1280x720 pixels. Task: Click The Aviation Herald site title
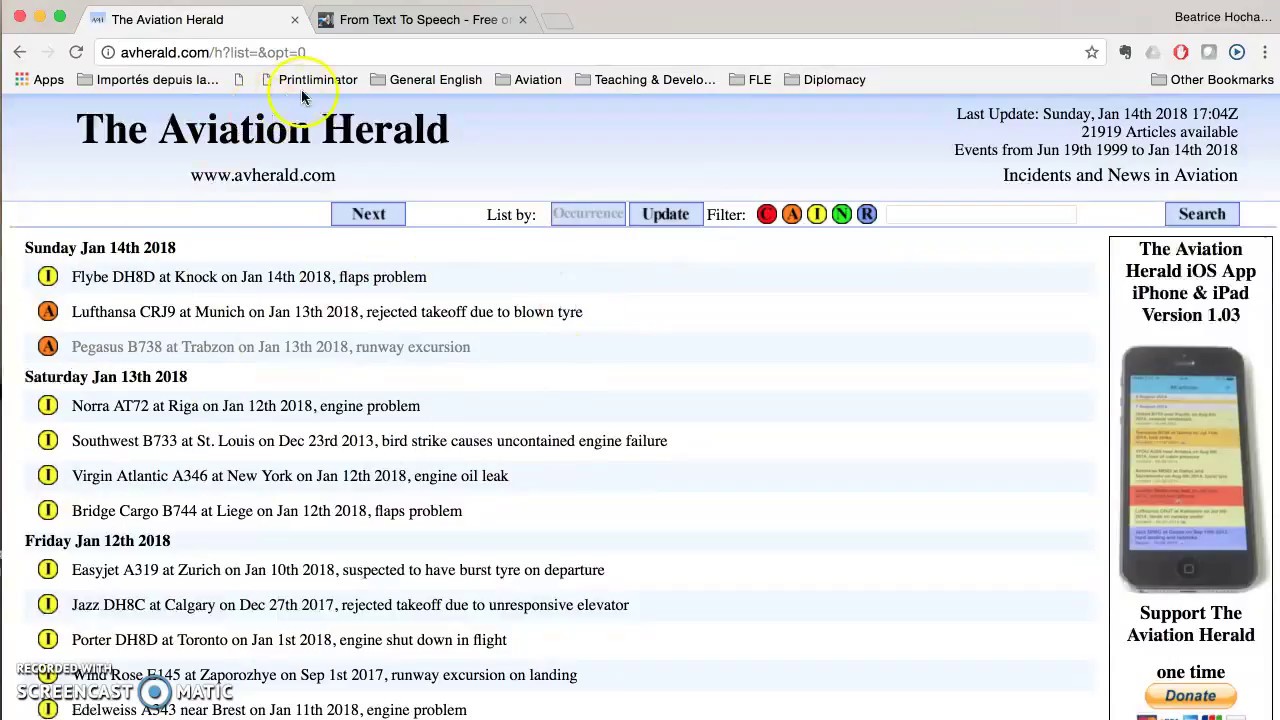tap(262, 129)
